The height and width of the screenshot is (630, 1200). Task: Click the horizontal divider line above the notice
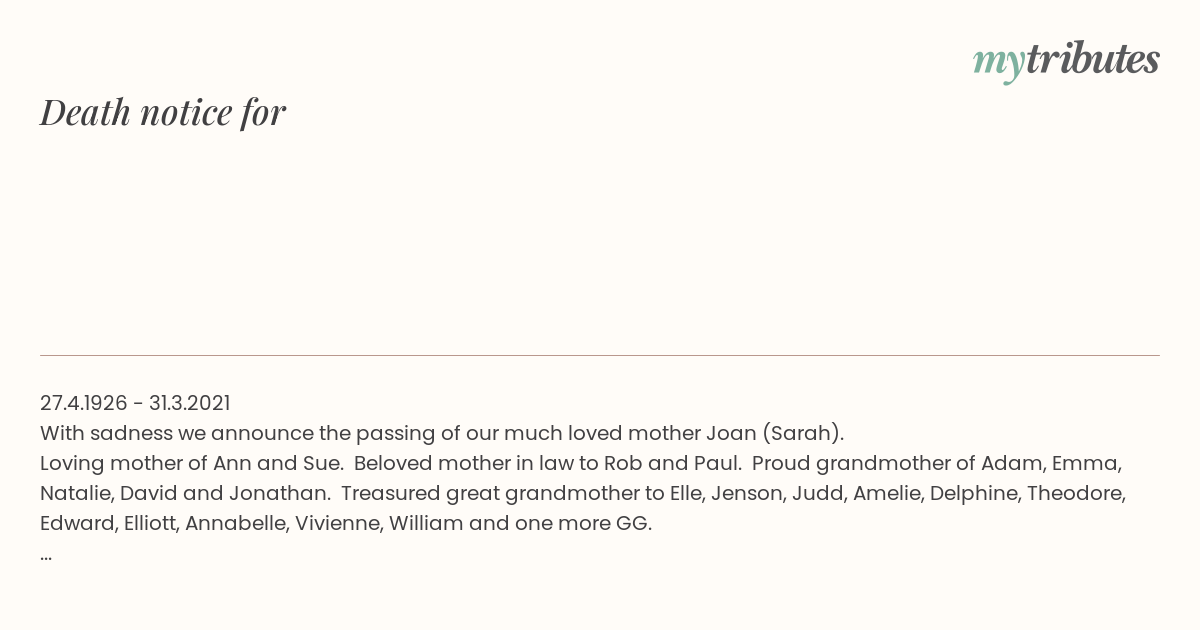[600, 355]
